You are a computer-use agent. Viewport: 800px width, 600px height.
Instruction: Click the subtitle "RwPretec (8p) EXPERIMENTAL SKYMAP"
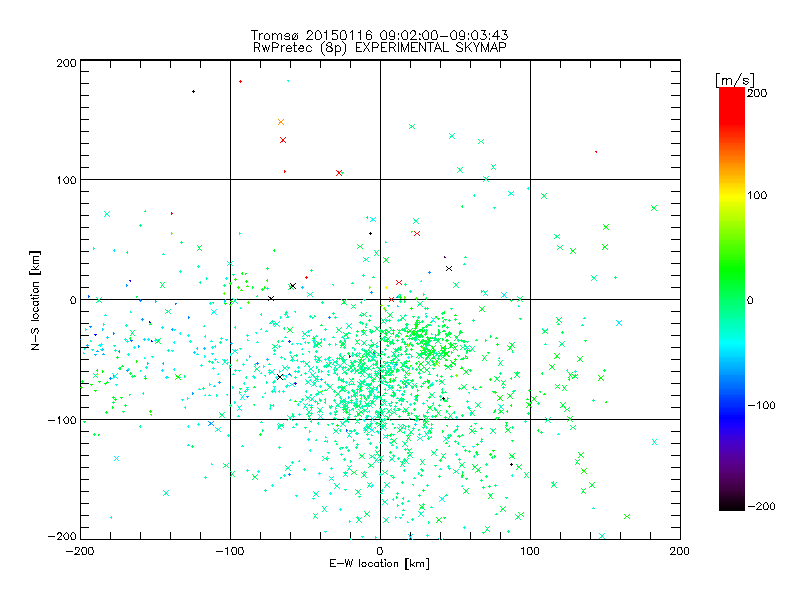pos(379,47)
